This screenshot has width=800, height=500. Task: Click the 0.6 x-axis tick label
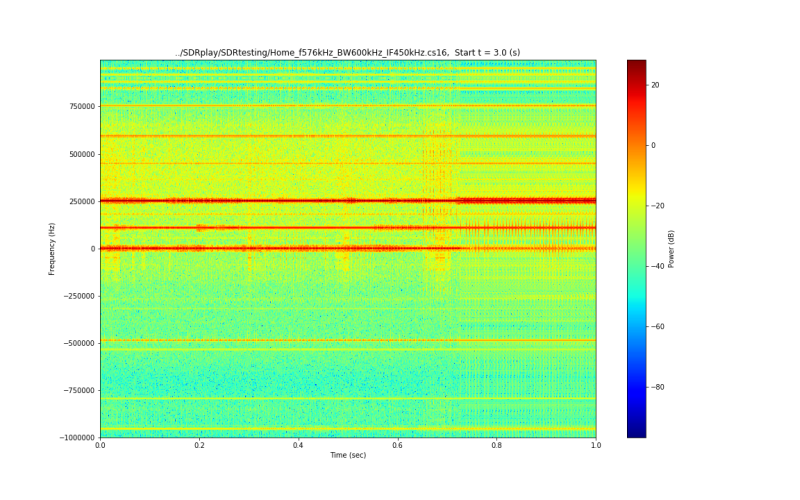[x=397, y=445]
